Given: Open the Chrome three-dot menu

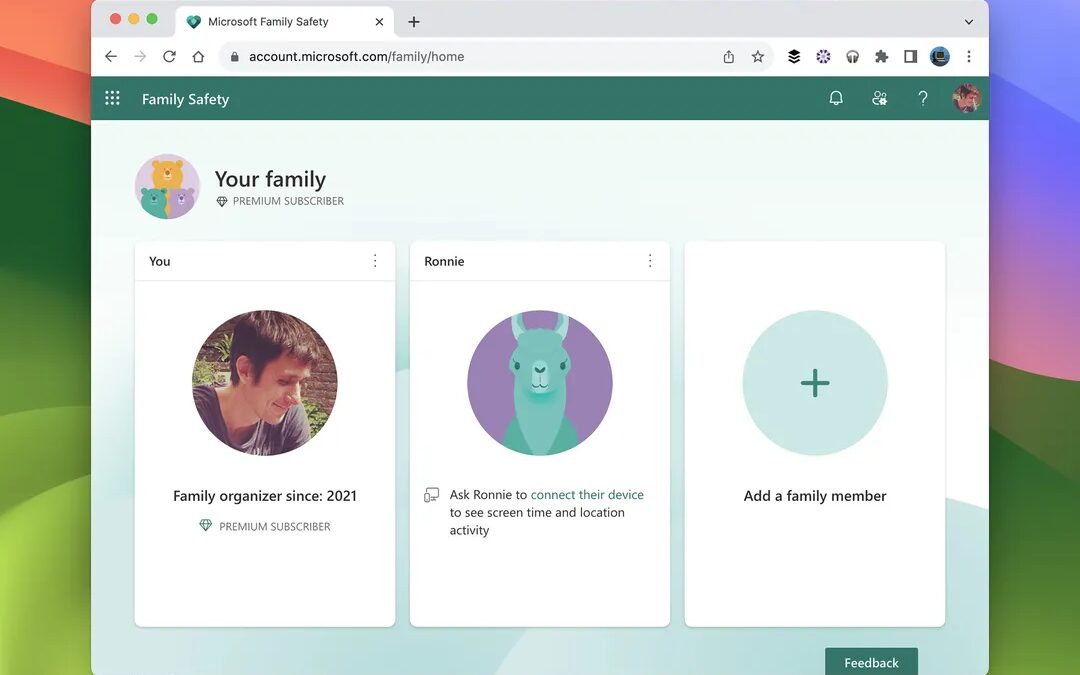Looking at the screenshot, I should click(x=968, y=57).
